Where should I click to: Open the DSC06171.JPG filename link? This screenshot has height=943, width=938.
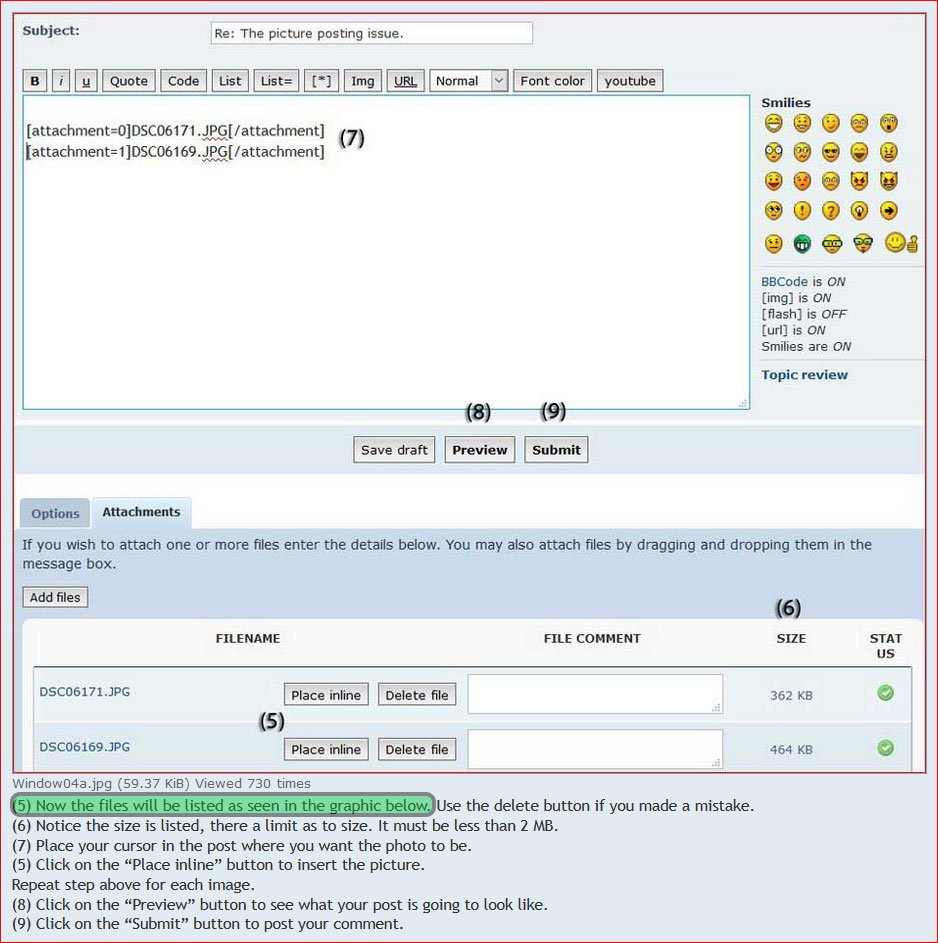(x=85, y=692)
